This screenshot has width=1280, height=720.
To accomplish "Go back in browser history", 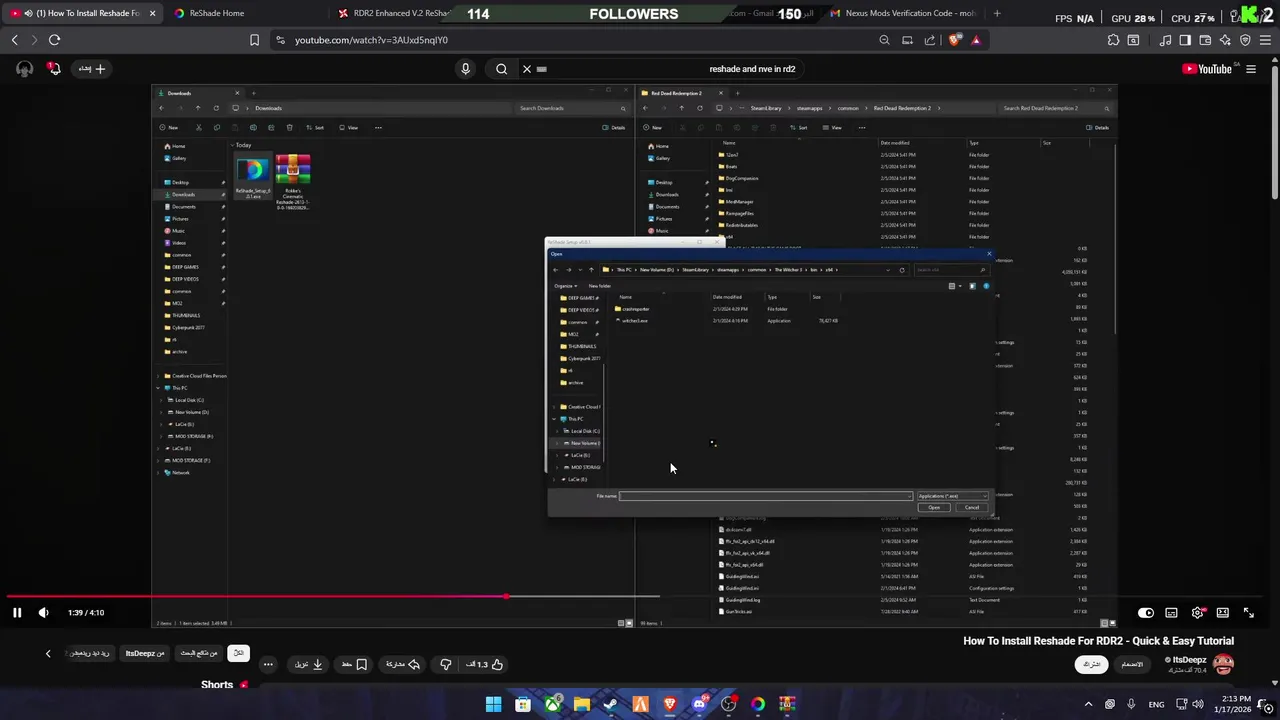I will click(x=14, y=40).
